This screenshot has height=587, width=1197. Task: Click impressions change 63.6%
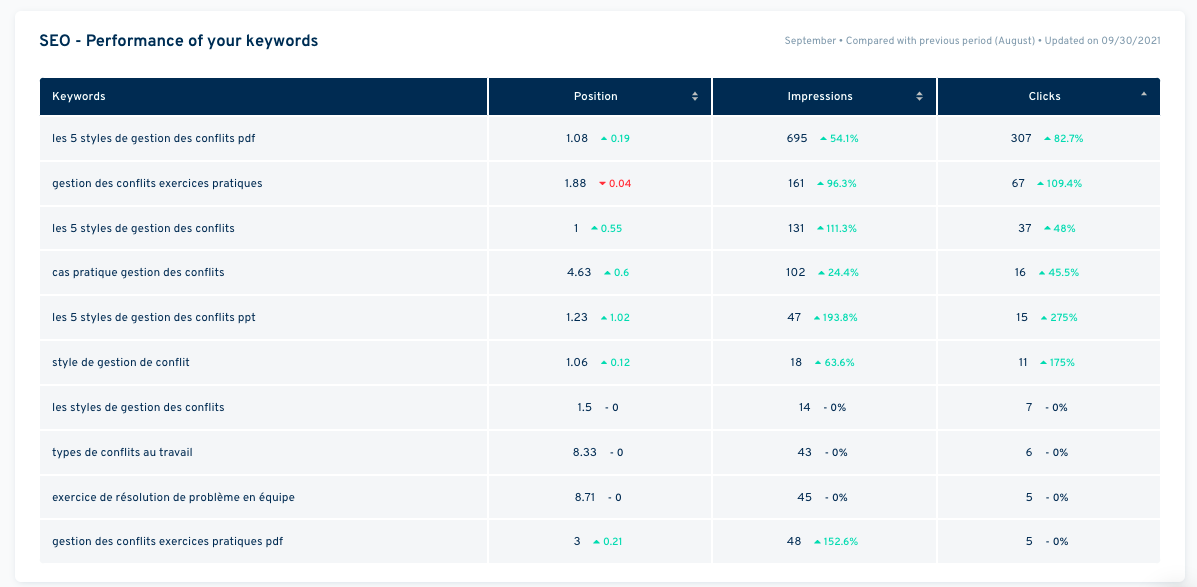(834, 363)
